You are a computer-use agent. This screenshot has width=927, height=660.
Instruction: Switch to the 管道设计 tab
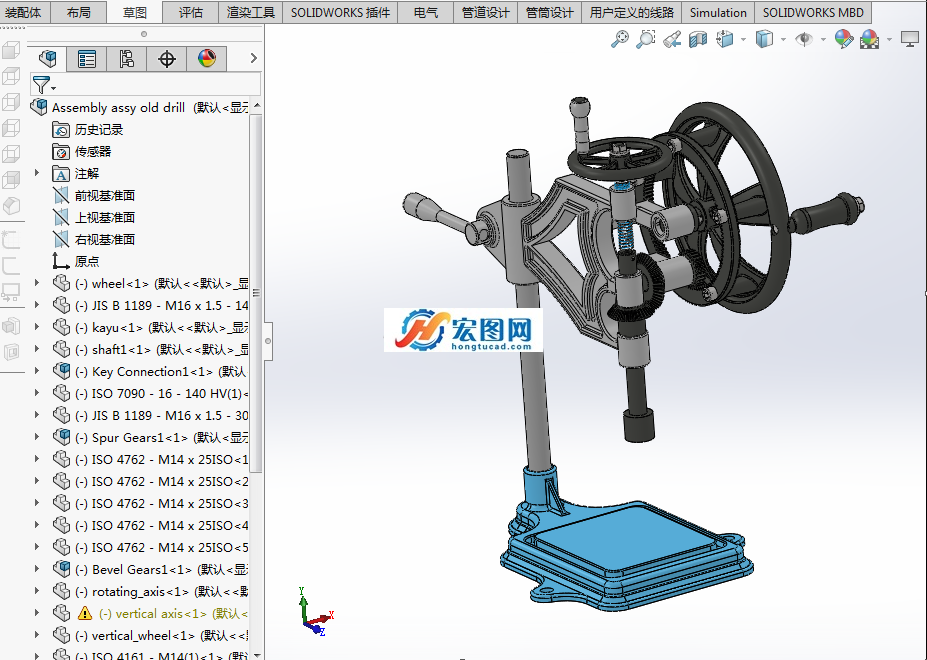click(x=485, y=12)
